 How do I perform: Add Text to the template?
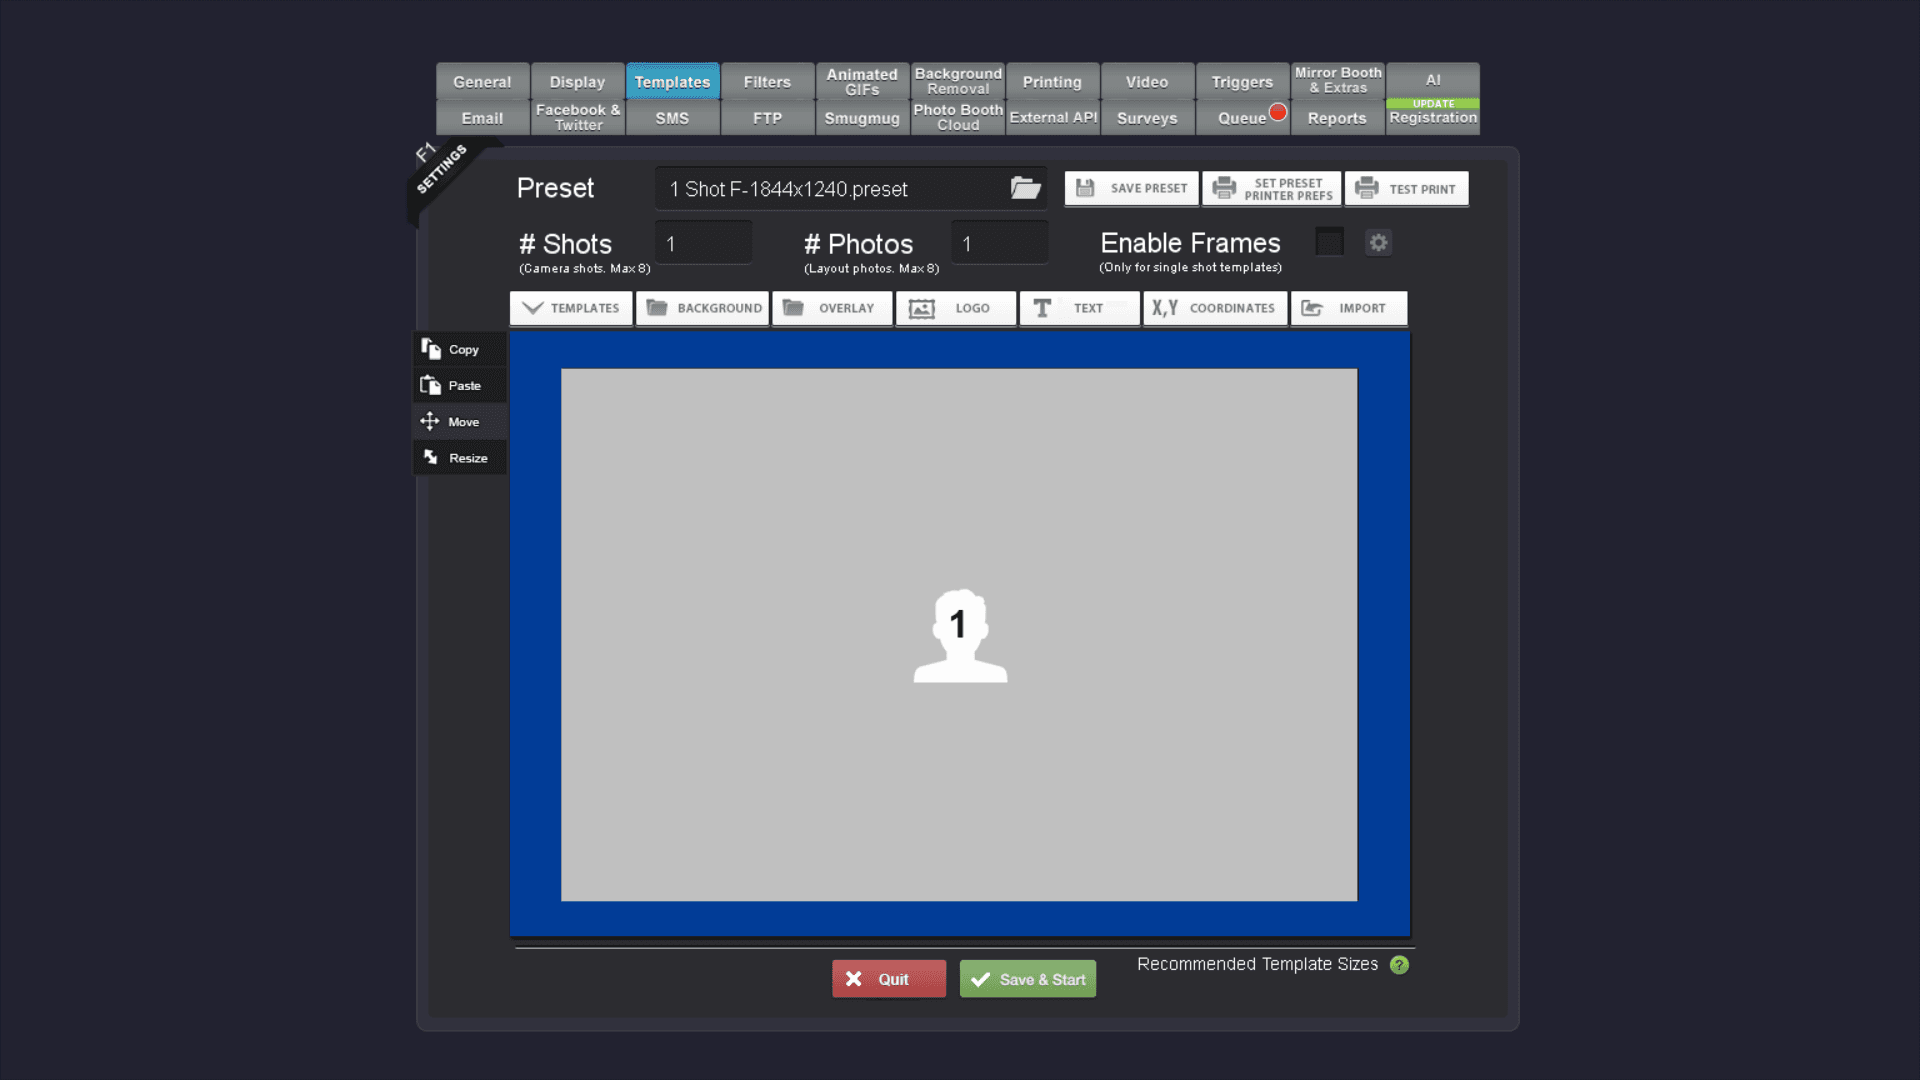1079,308
